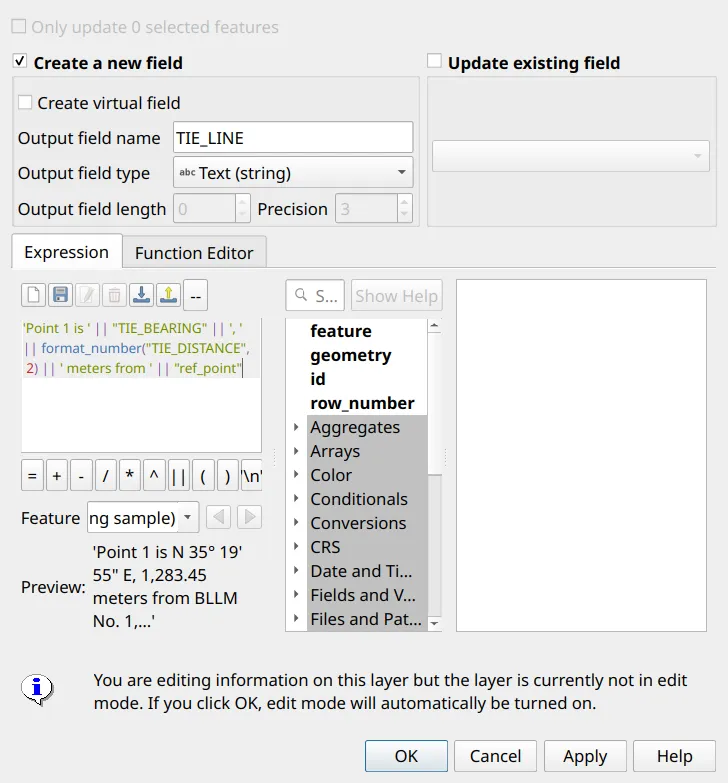This screenshot has height=783, width=728.
Task: Select the 'row_number' function item
Action: (x=362, y=403)
